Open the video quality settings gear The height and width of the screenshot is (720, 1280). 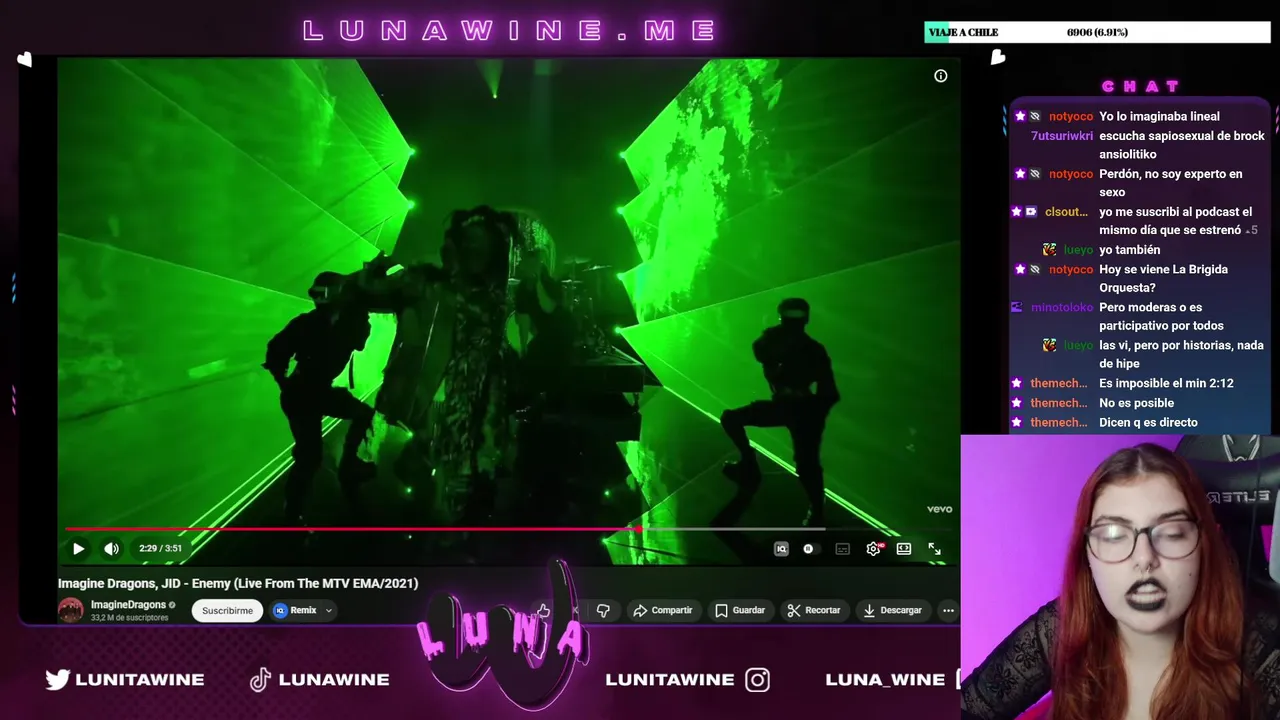(x=873, y=548)
